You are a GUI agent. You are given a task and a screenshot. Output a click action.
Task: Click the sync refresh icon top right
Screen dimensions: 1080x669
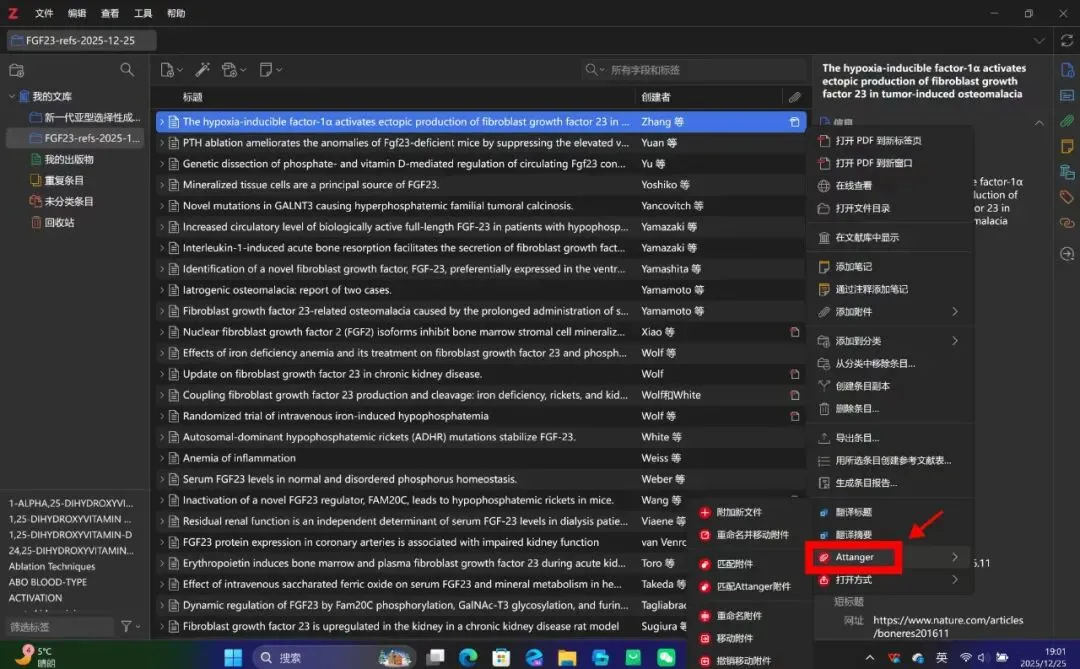[1066, 41]
